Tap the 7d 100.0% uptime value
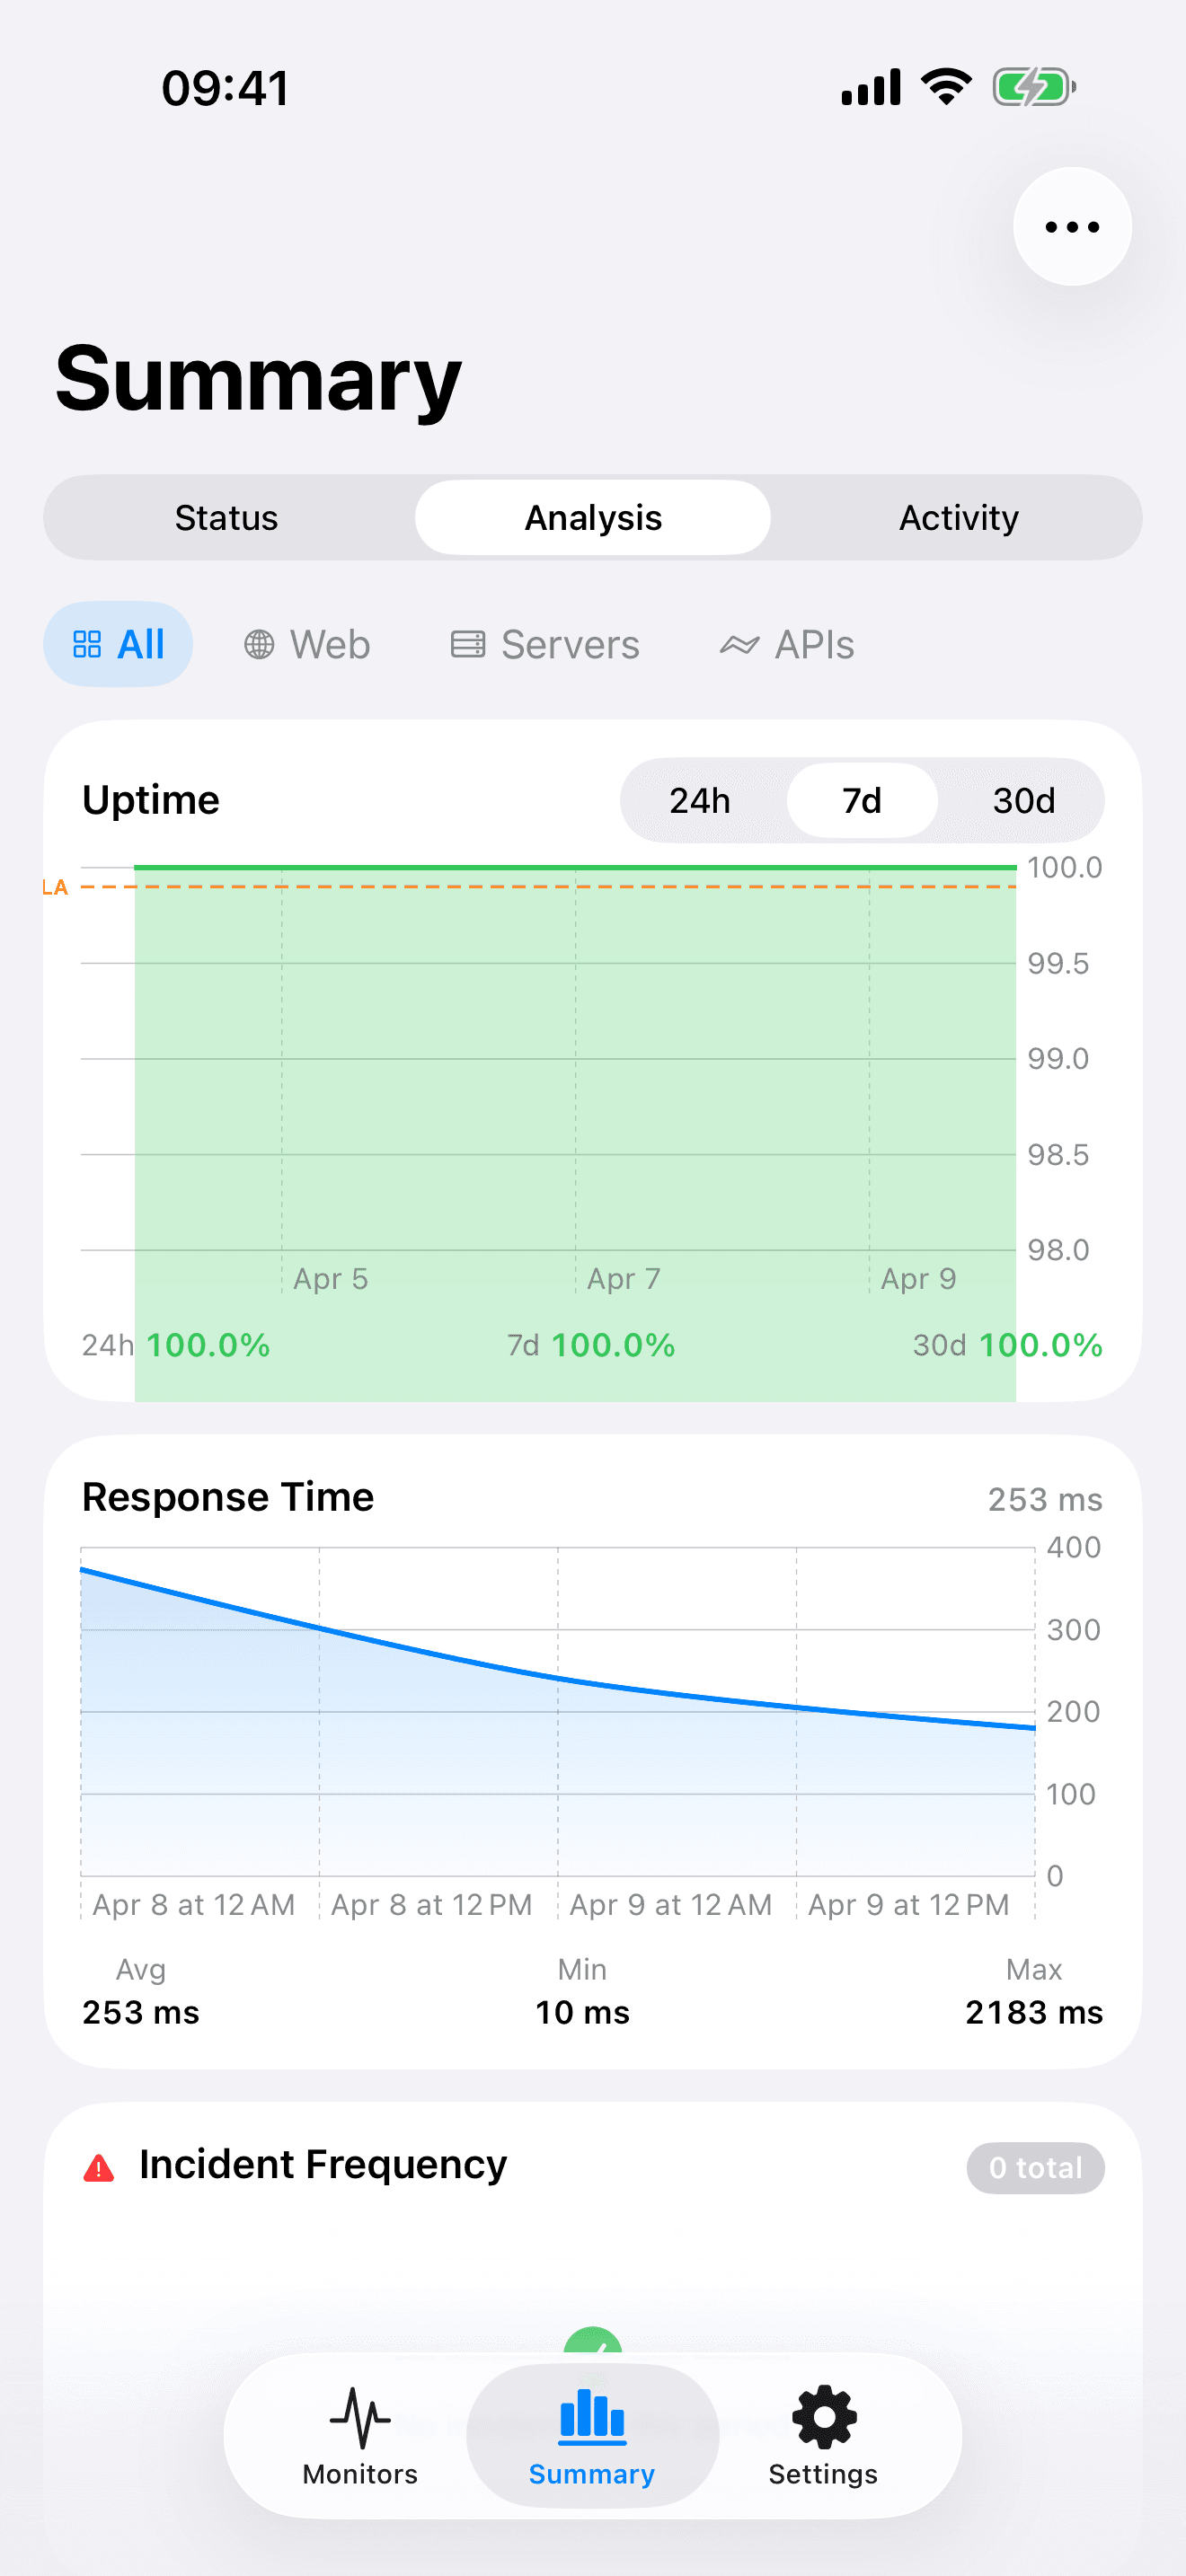 click(x=592, y=1345)
